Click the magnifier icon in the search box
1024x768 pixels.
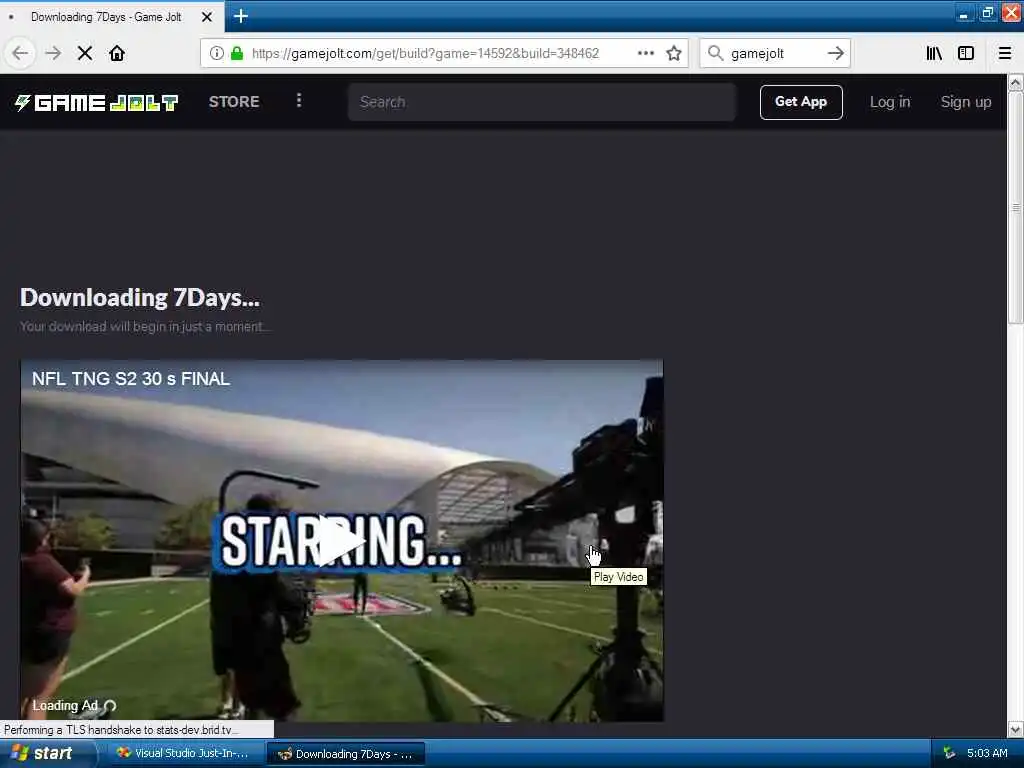[x=716, y=53]
